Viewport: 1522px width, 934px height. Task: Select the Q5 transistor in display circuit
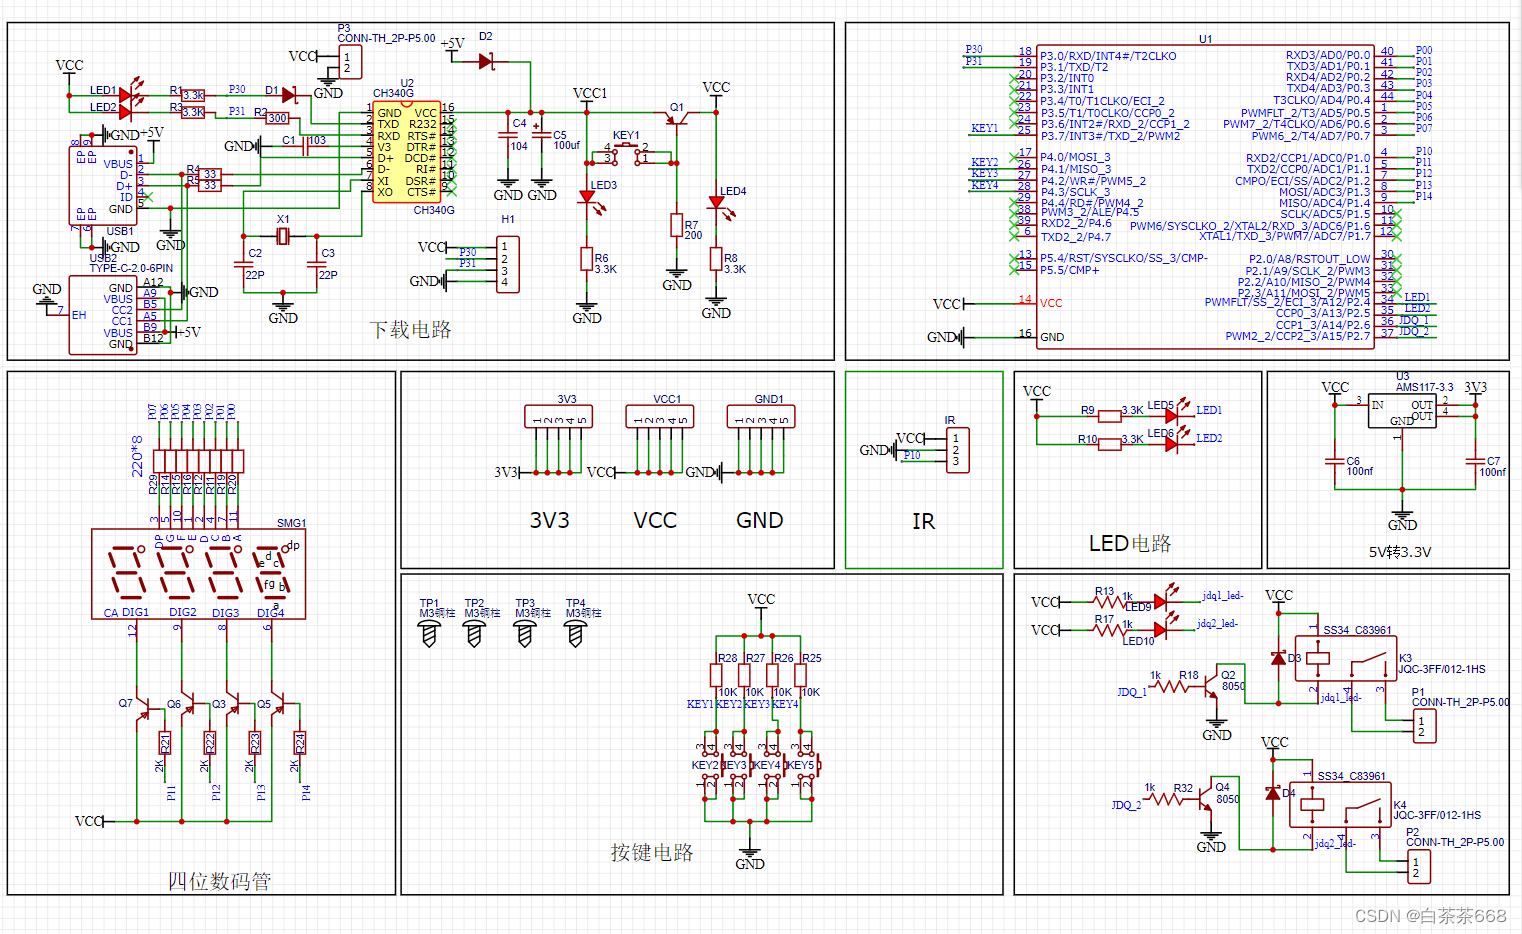coord(277,705)
